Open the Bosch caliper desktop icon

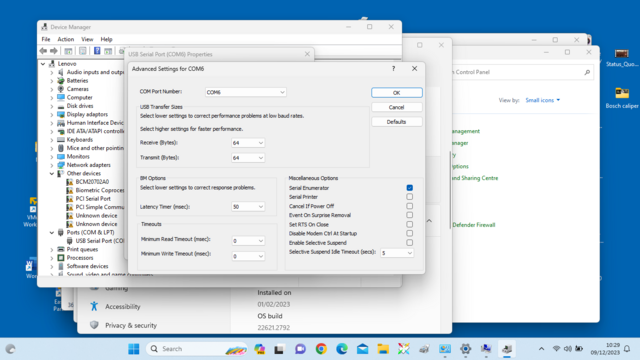point(622,98)
